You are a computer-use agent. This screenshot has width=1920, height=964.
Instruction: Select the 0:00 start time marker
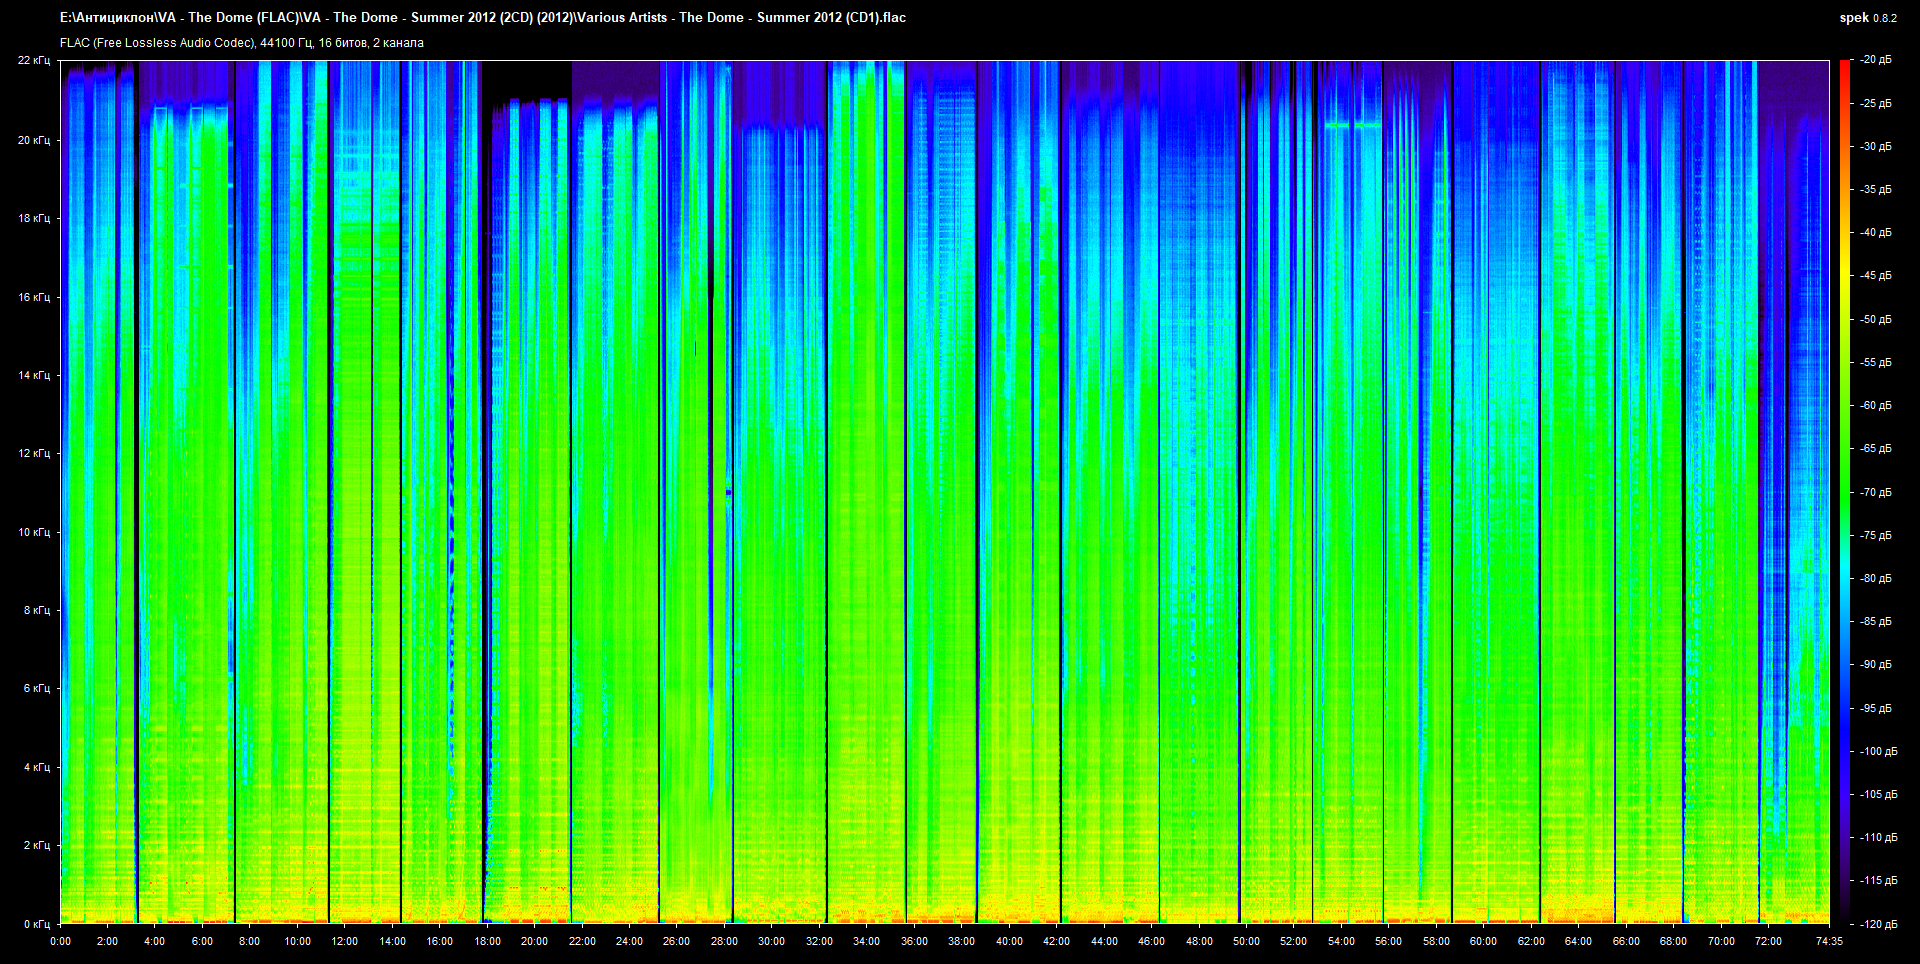(60, 941)
